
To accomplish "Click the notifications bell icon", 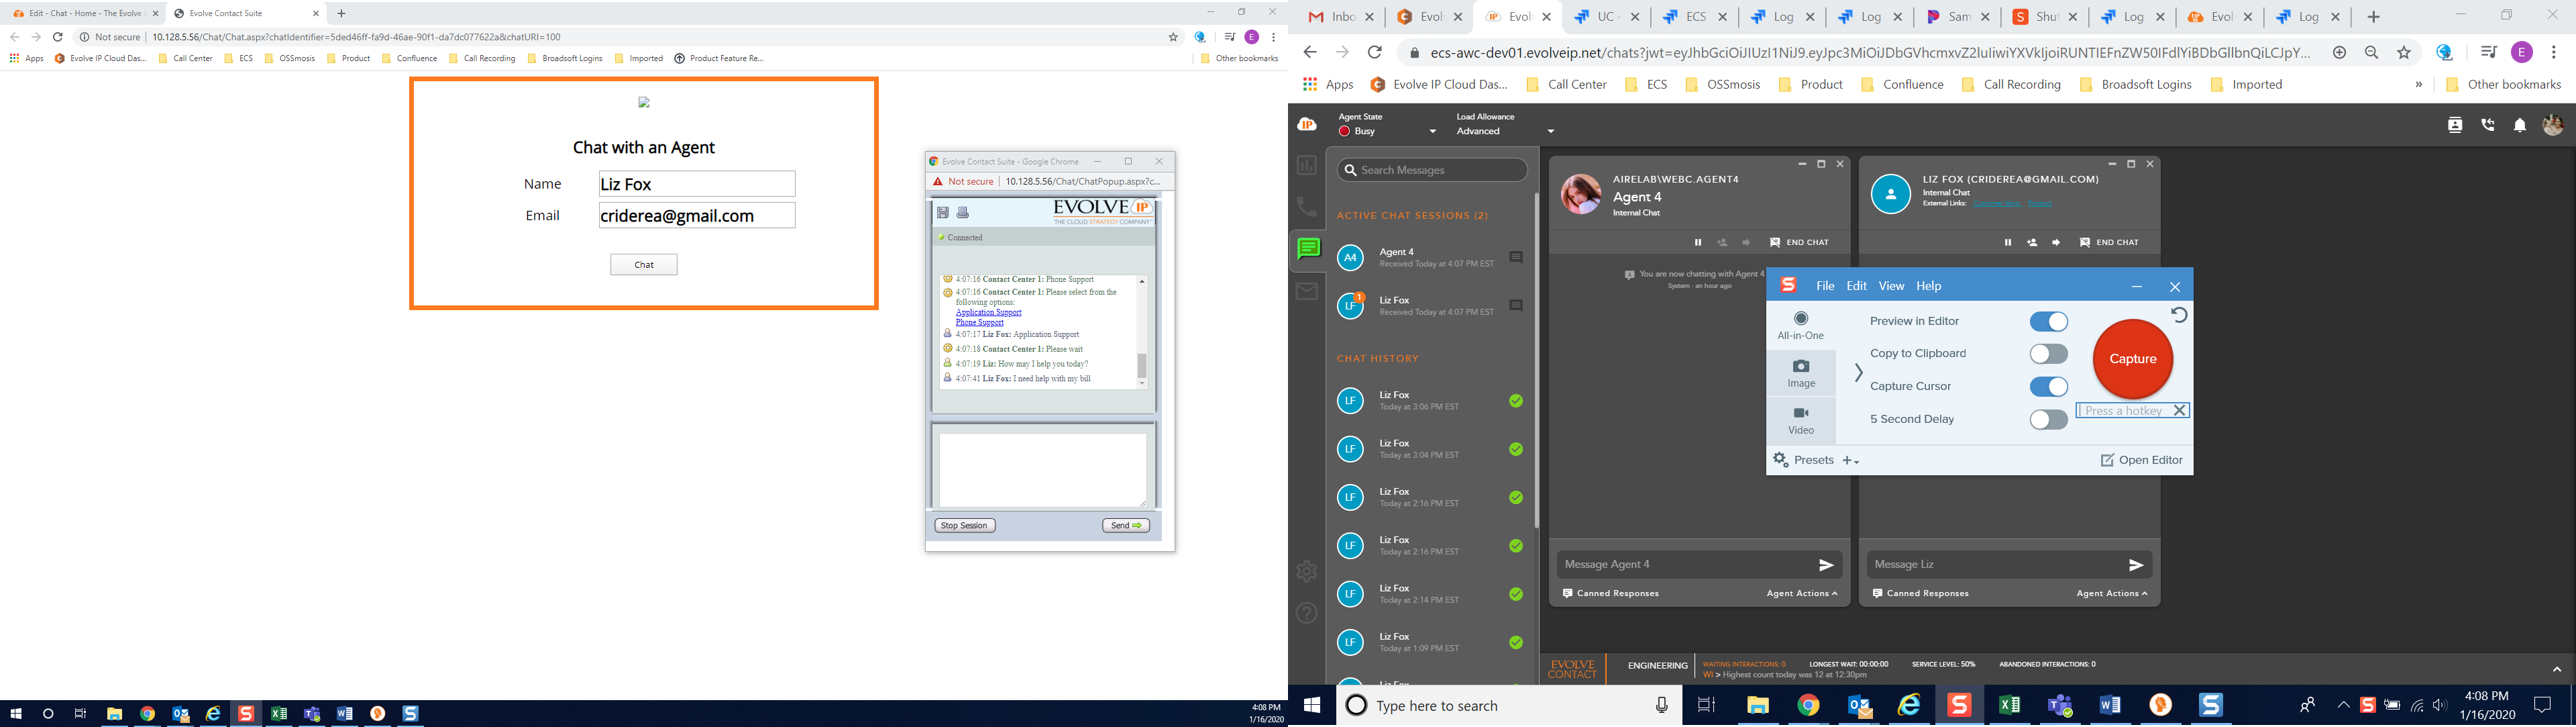I will (x=2520, y=125).
